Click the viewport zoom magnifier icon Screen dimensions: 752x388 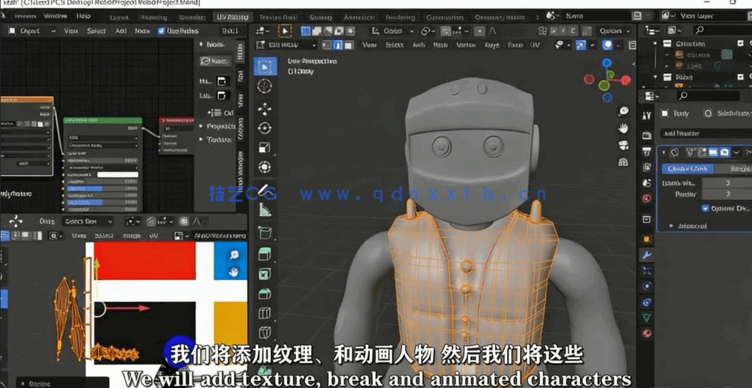pyautogui.click(x=623, y=111)
